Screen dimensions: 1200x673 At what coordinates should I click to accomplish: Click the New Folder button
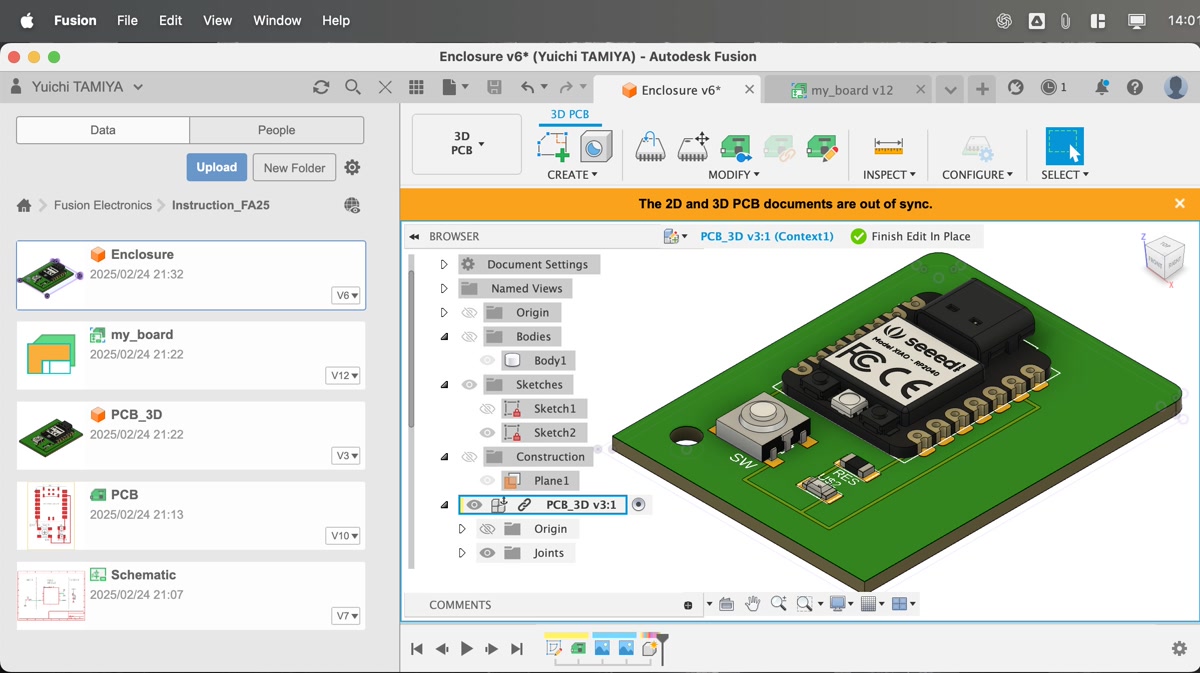click(x=294, y=167)
